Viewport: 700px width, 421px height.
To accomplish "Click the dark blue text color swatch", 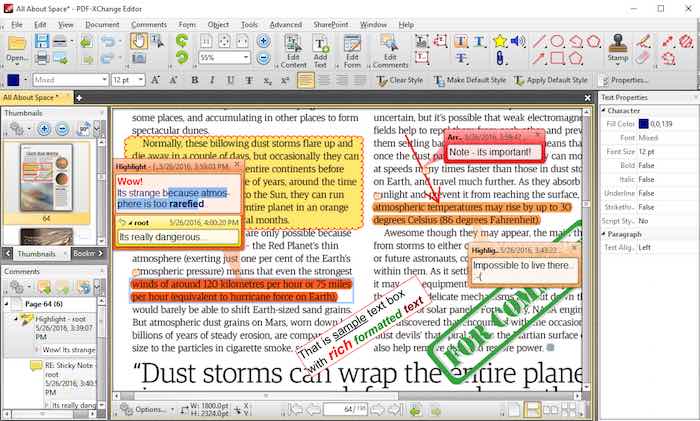I will (x=13, y=80).
